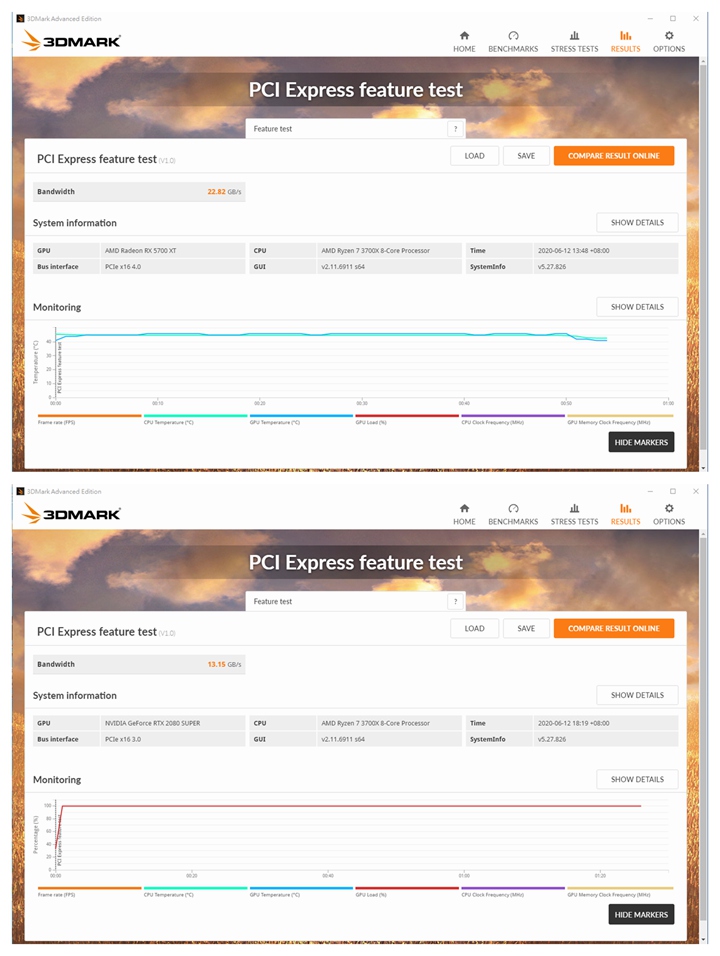
Task: Open RESULTS in the top 3DMark window
Action: click(x=626, y=41)
